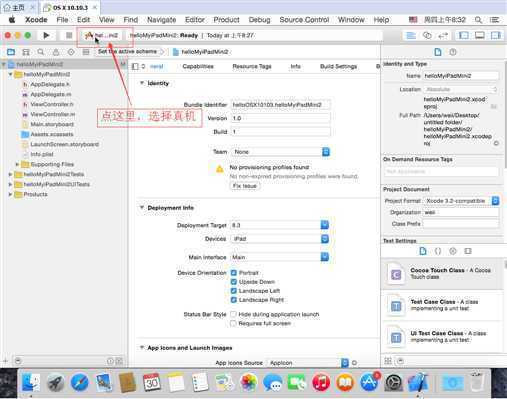Switch to the Info tab

click(x=295, y=66)
